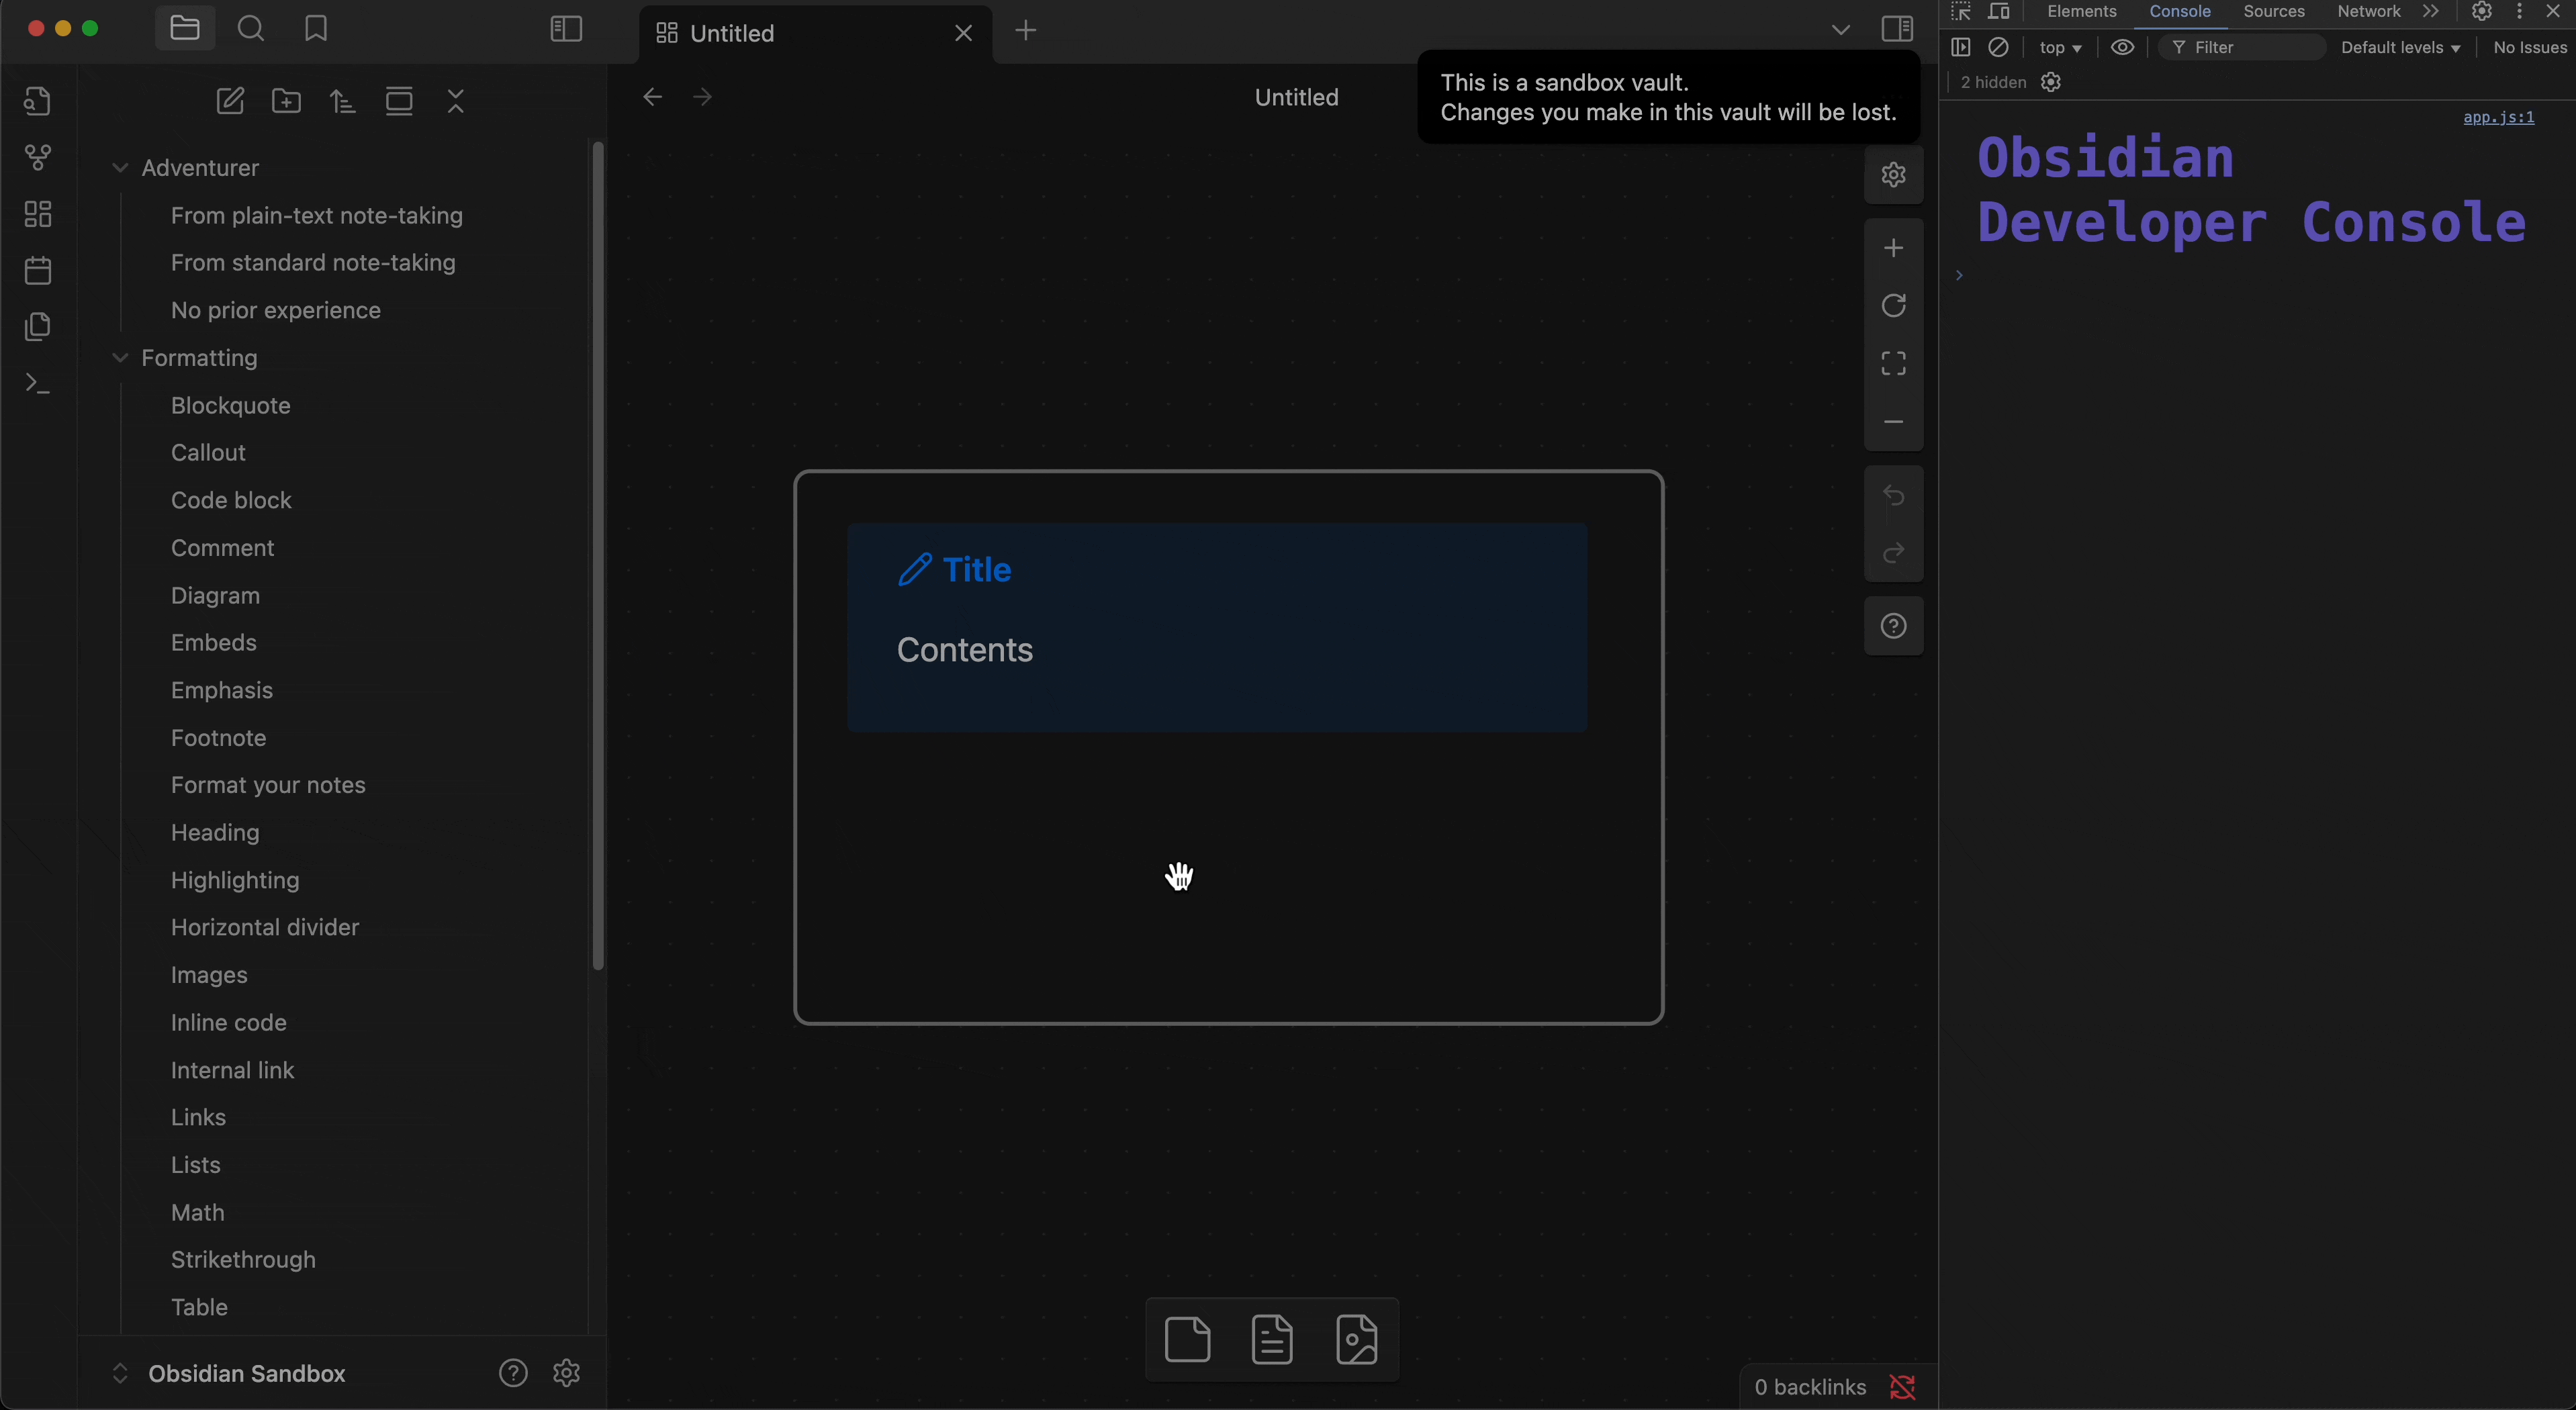Viewport: 2576px width, 1410px height.
Task: Open the Internal link note
Action: point(232,1070)
